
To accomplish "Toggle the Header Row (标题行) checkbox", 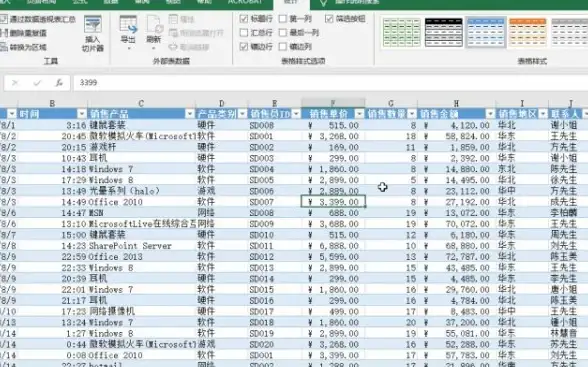I will pyautogui.click(x=244, y=18).
